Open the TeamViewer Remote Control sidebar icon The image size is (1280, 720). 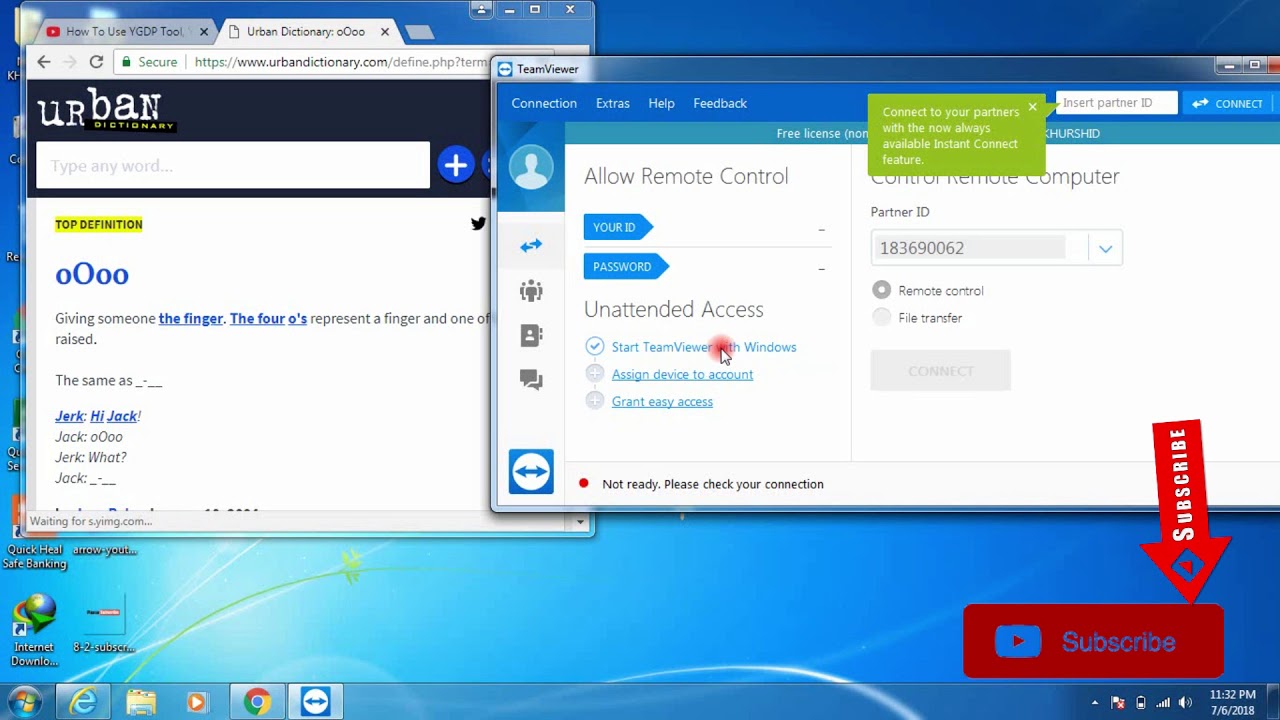pos(531,245)
